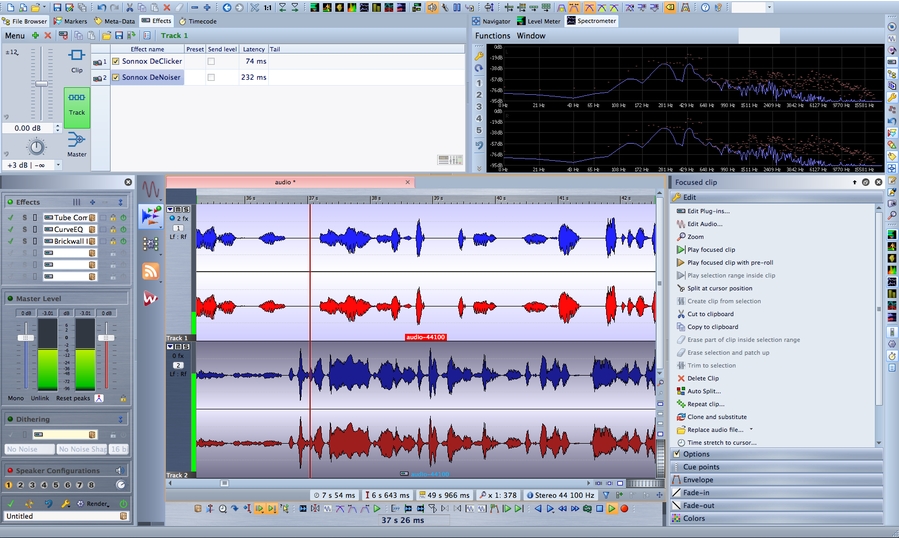Viewport: 899px width, 538px height.
Task: Click the 0.00 dB gain value field
Action: (x=28, y=128)
